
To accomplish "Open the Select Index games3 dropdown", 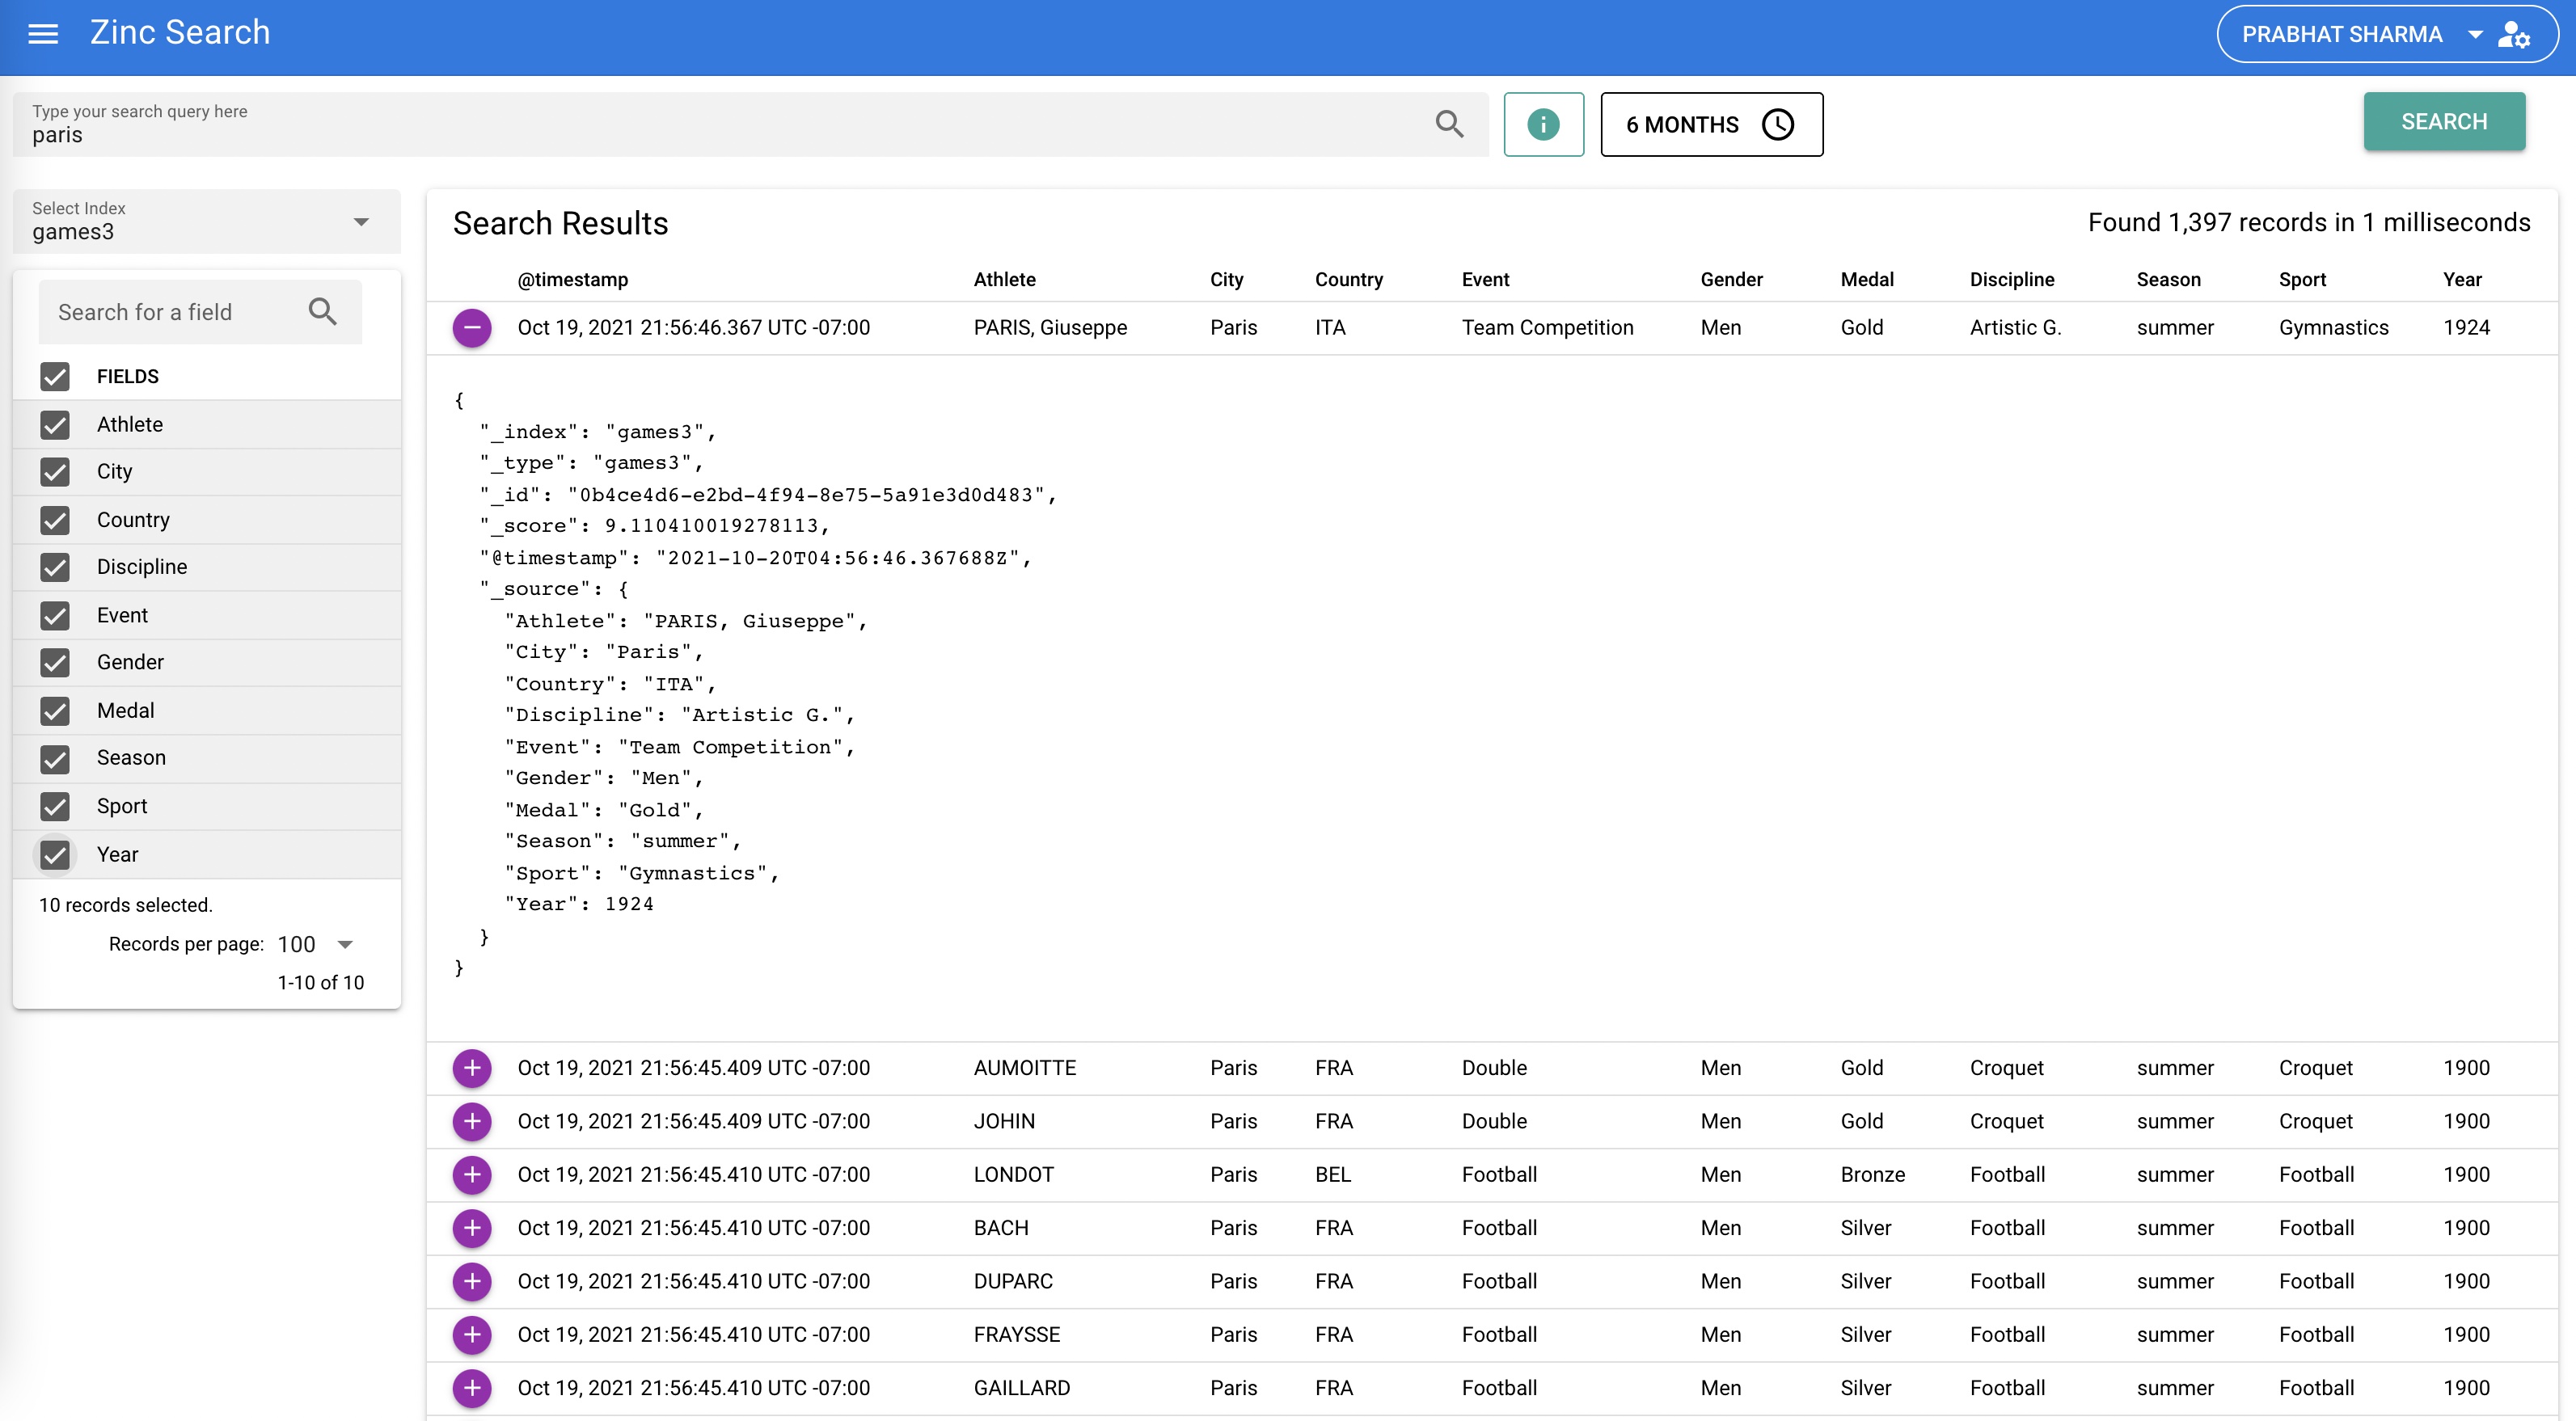I will (x=206, y=222).
